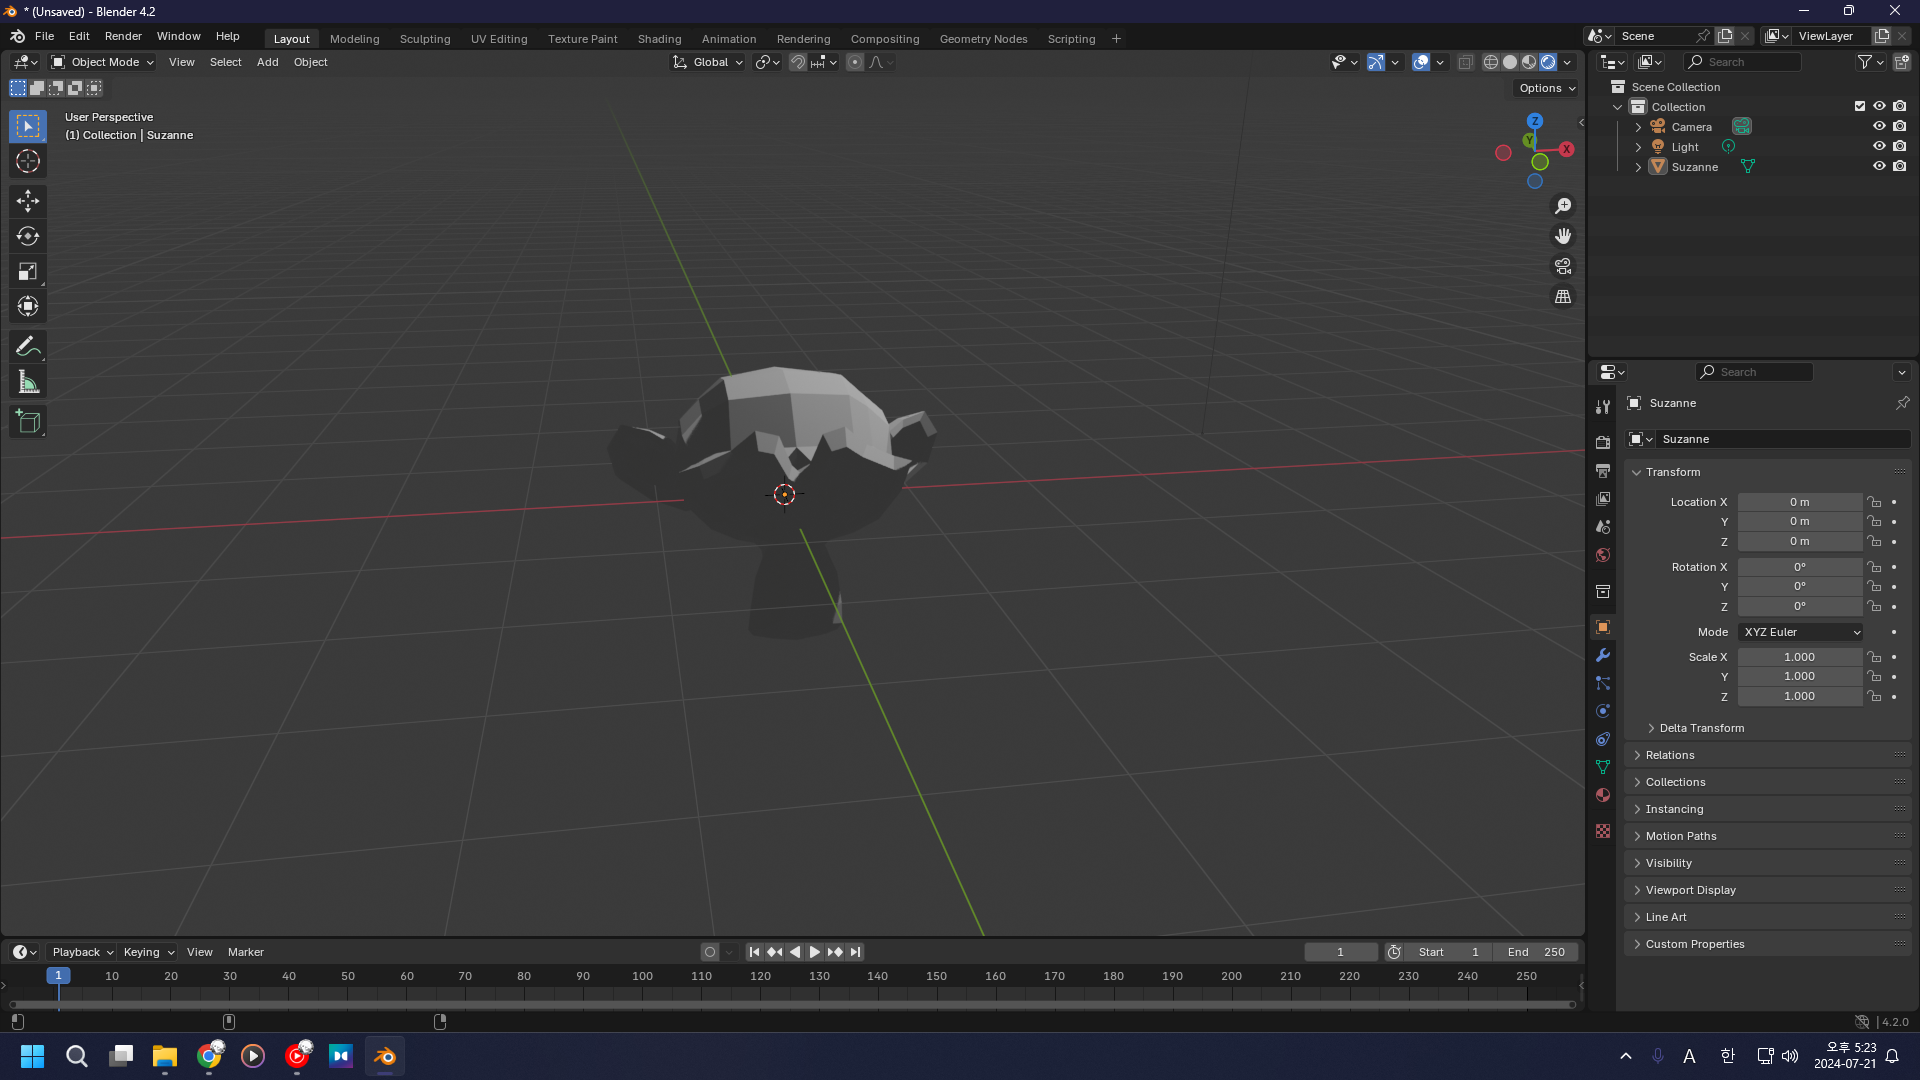Open the Object Data properties tab
Viewport: 1920px width, 1080px height.
tap(1603, 767)
